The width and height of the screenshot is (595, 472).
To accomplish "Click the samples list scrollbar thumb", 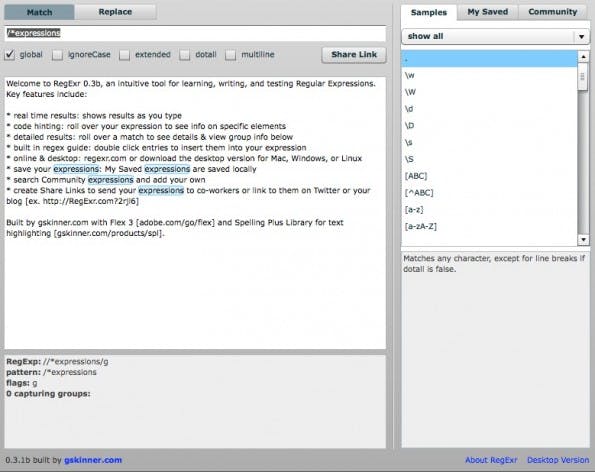I will coord(582,77).
